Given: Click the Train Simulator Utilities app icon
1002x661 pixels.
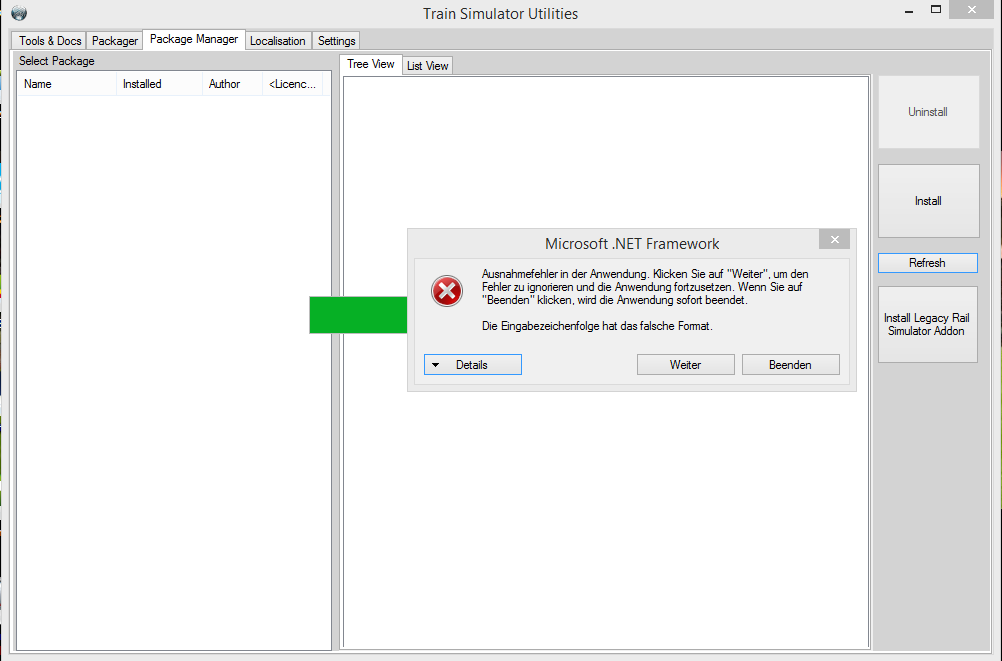Looking at the screenshot, I should tap(19, 13).
